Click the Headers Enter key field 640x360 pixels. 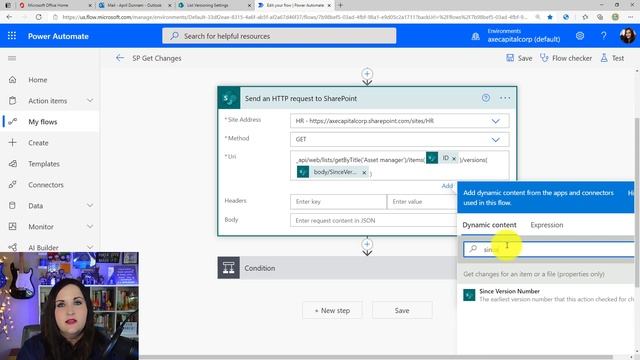point(338,202)
